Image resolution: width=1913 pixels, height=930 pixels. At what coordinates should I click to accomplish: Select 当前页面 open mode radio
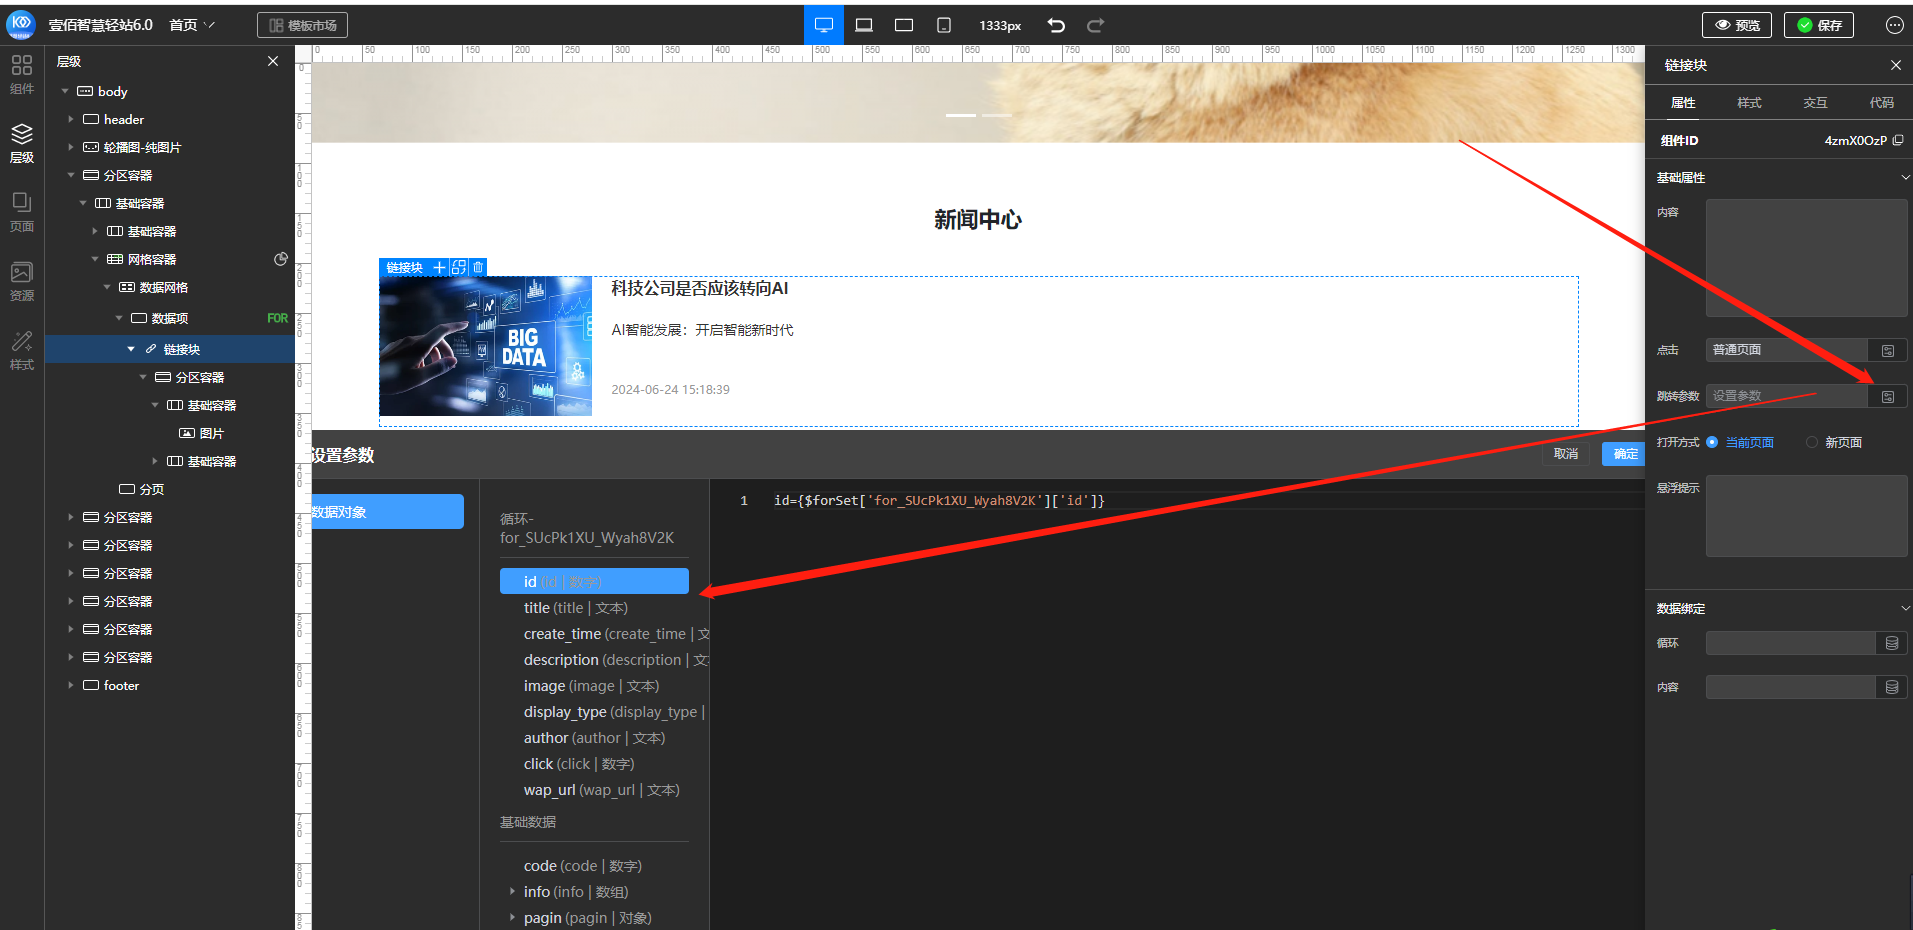(x=1712, y=442)
